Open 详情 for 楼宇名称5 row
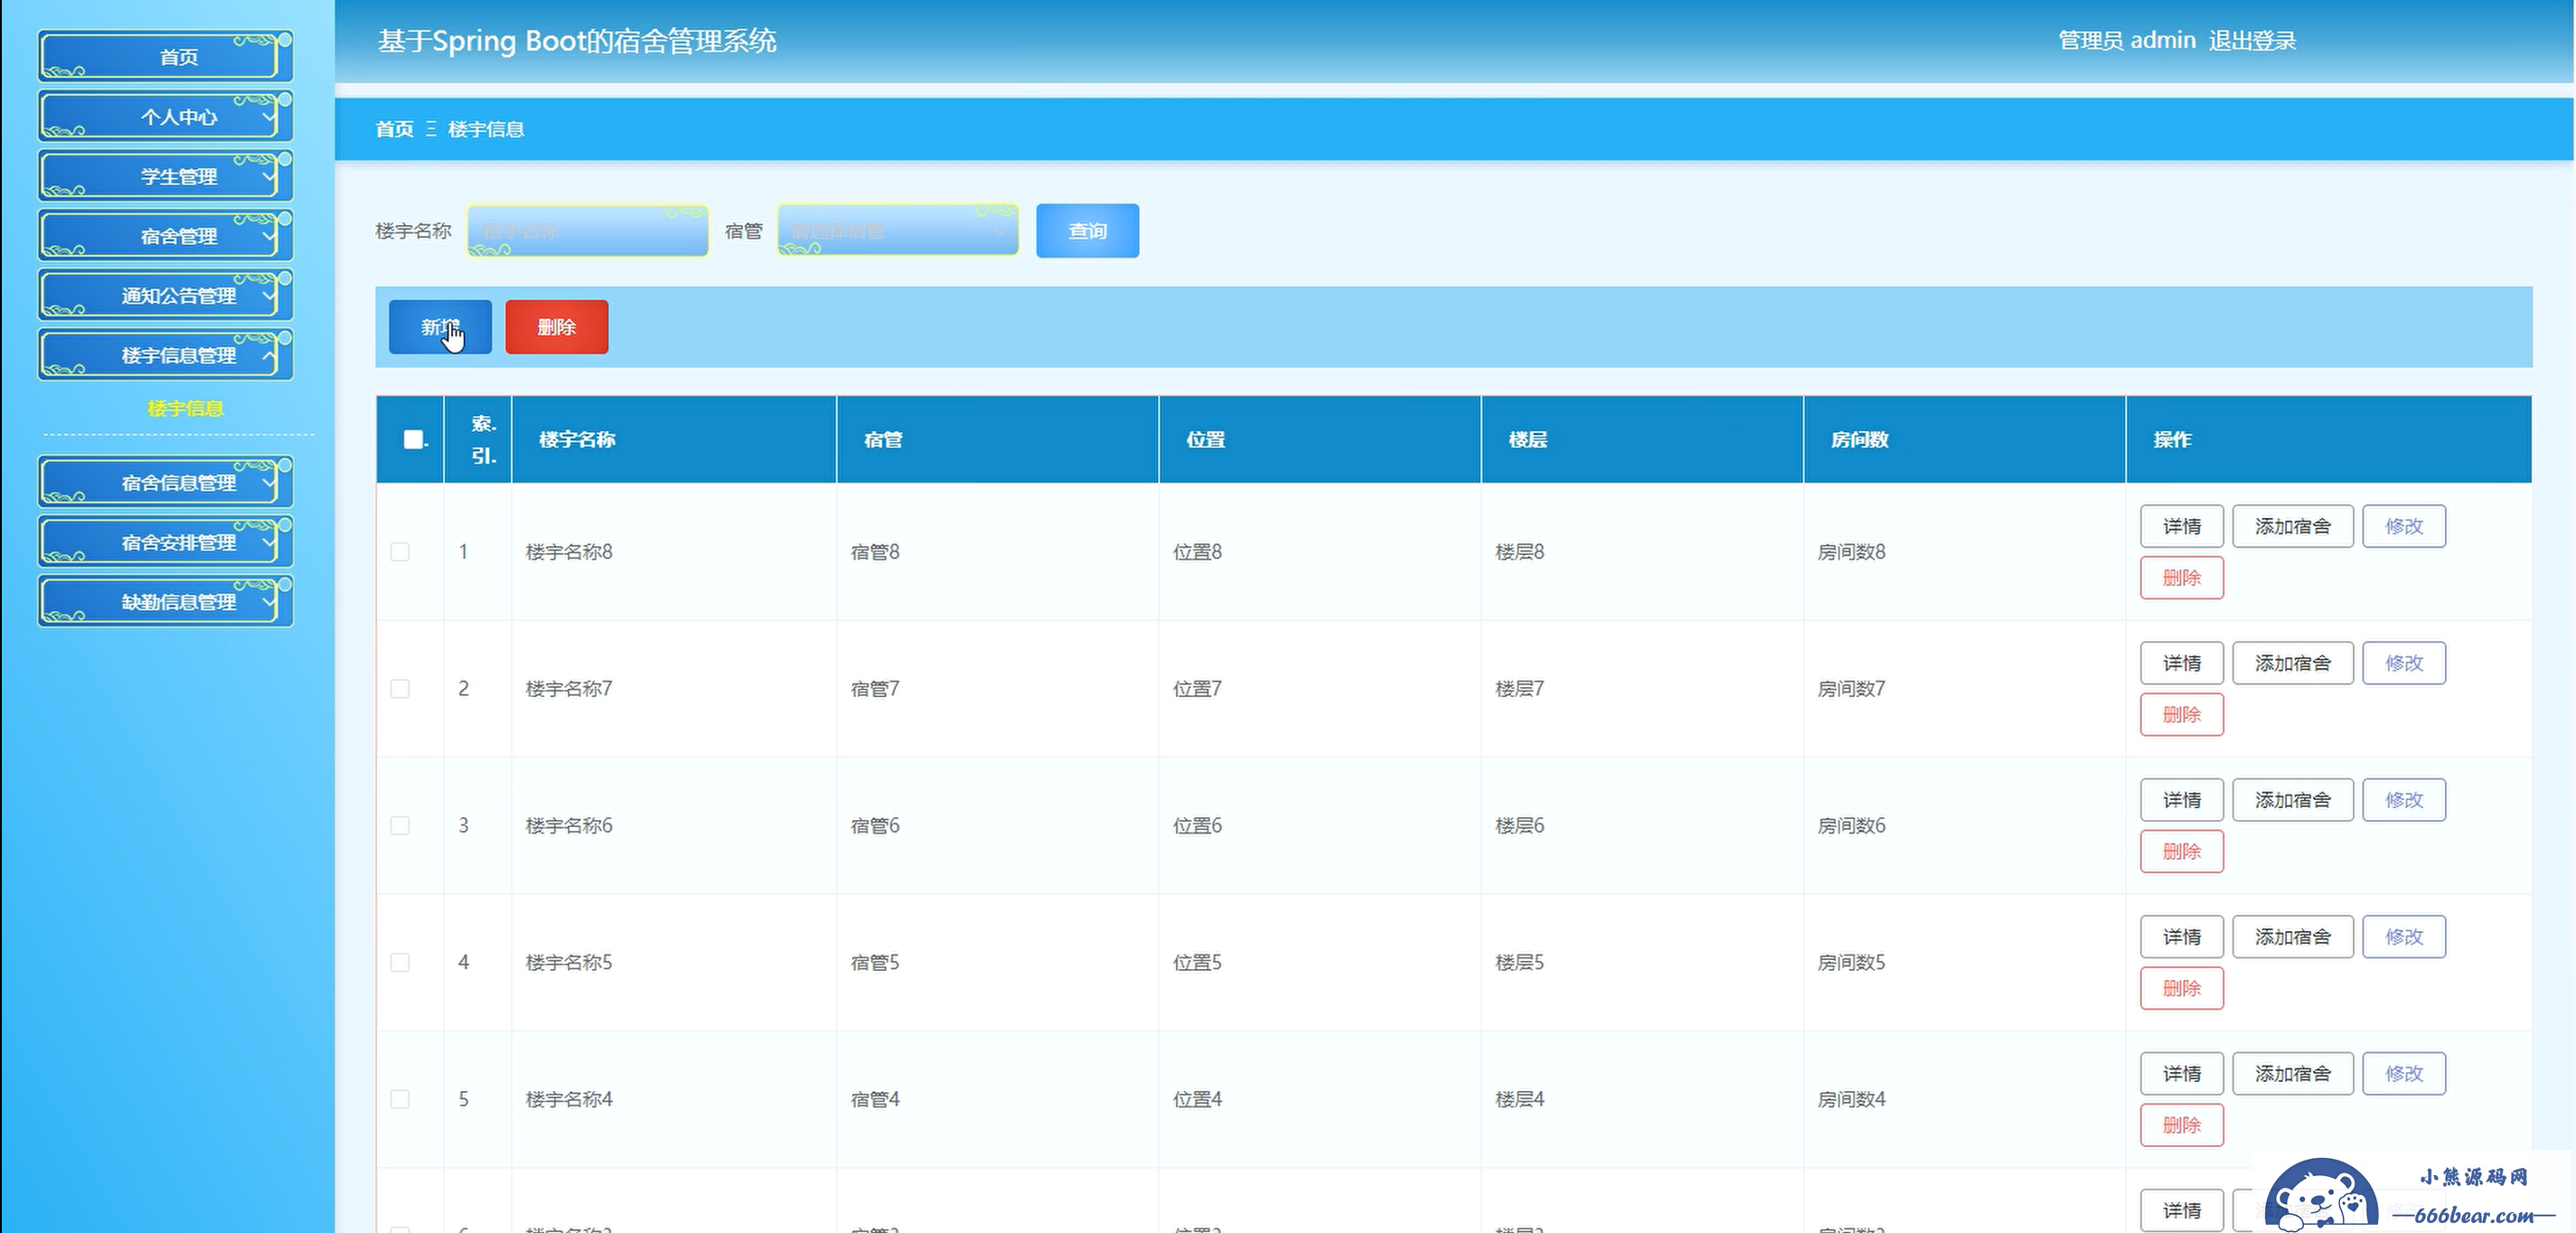Screen dimensions: 2576x1233 pyautogui.click(x=2182, y=937)
